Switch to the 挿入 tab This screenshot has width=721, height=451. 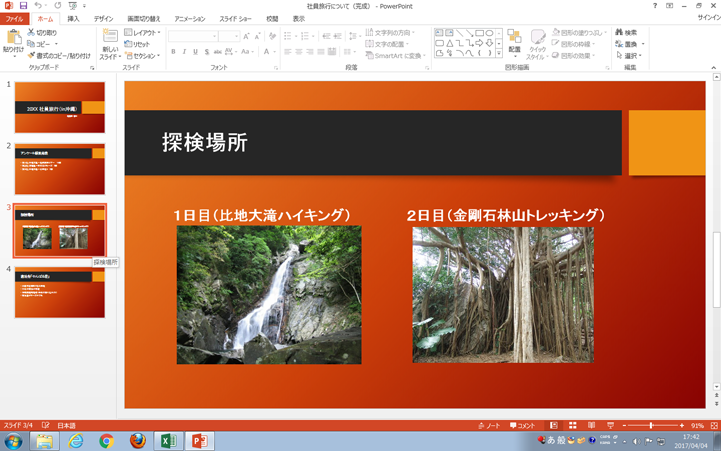point(73,19)
